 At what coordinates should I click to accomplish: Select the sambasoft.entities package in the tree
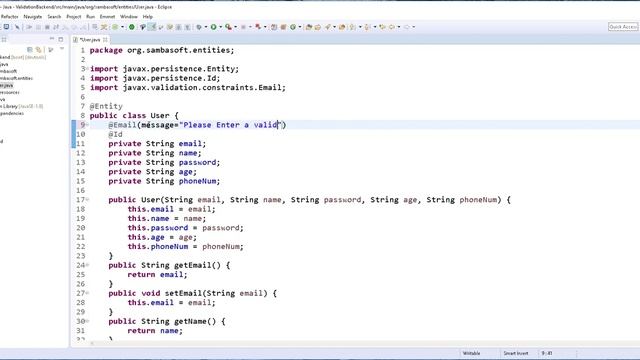point(16,78)
